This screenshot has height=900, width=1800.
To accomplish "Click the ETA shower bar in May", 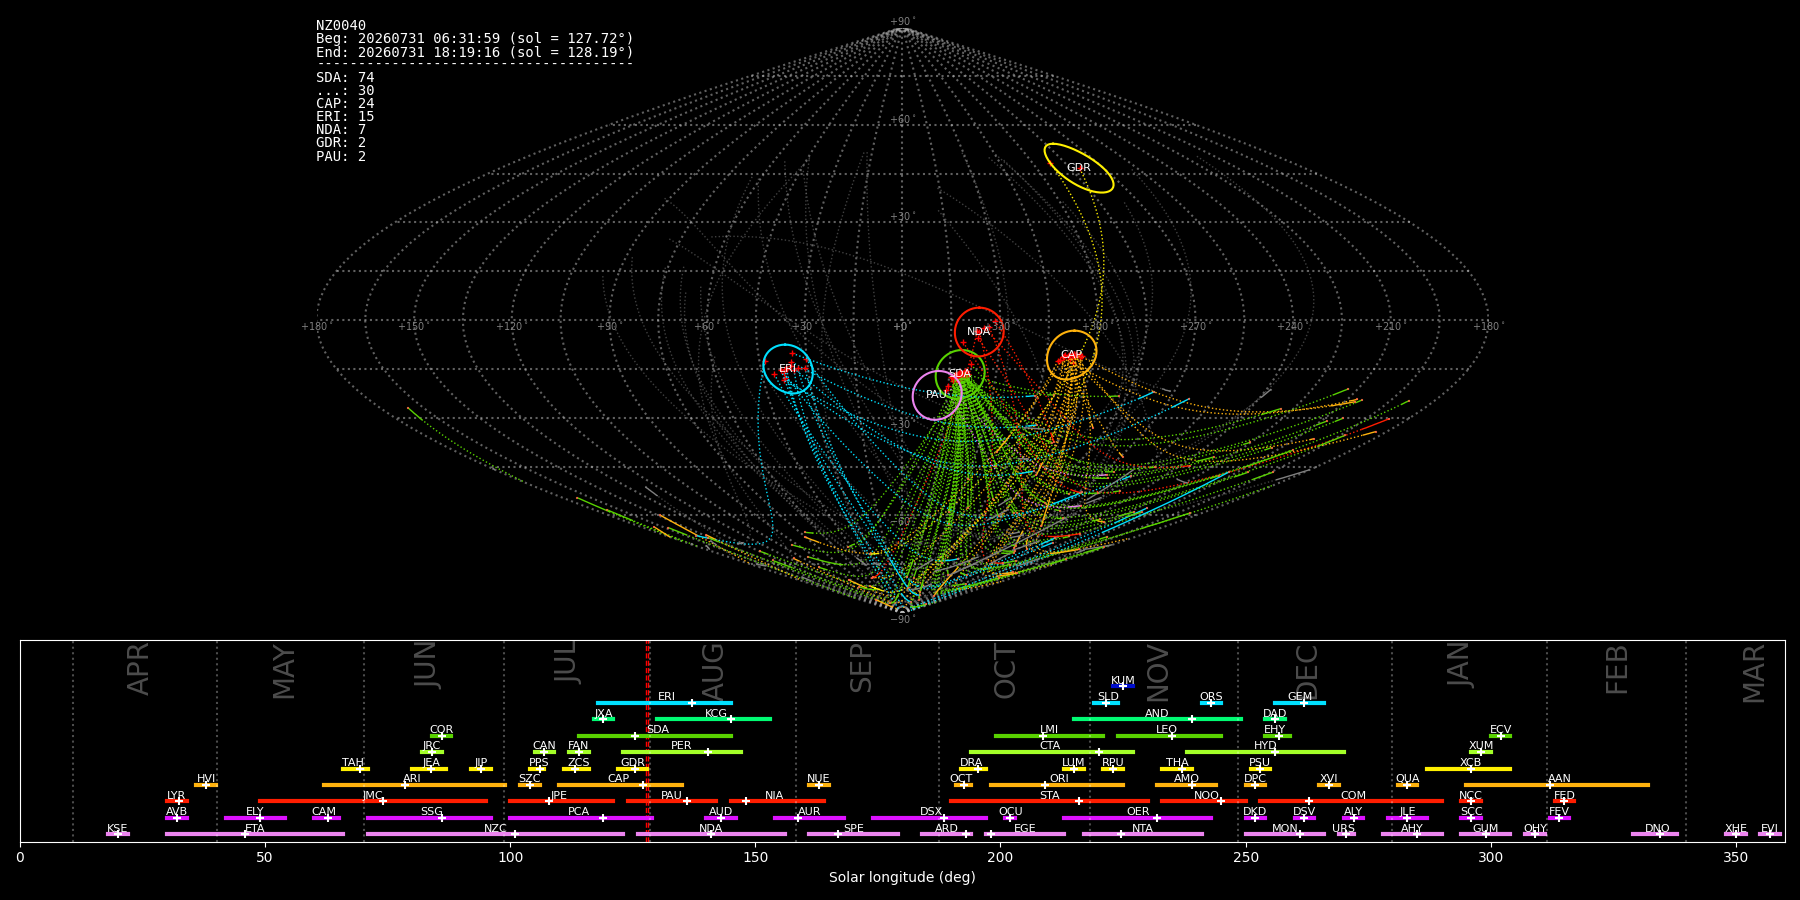I will point(255,834).
